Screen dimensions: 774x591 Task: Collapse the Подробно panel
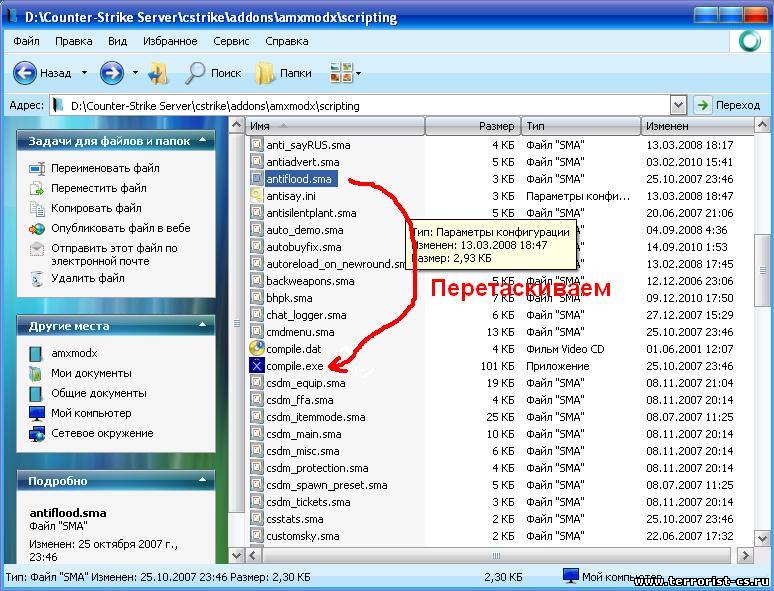coord(202,480)
